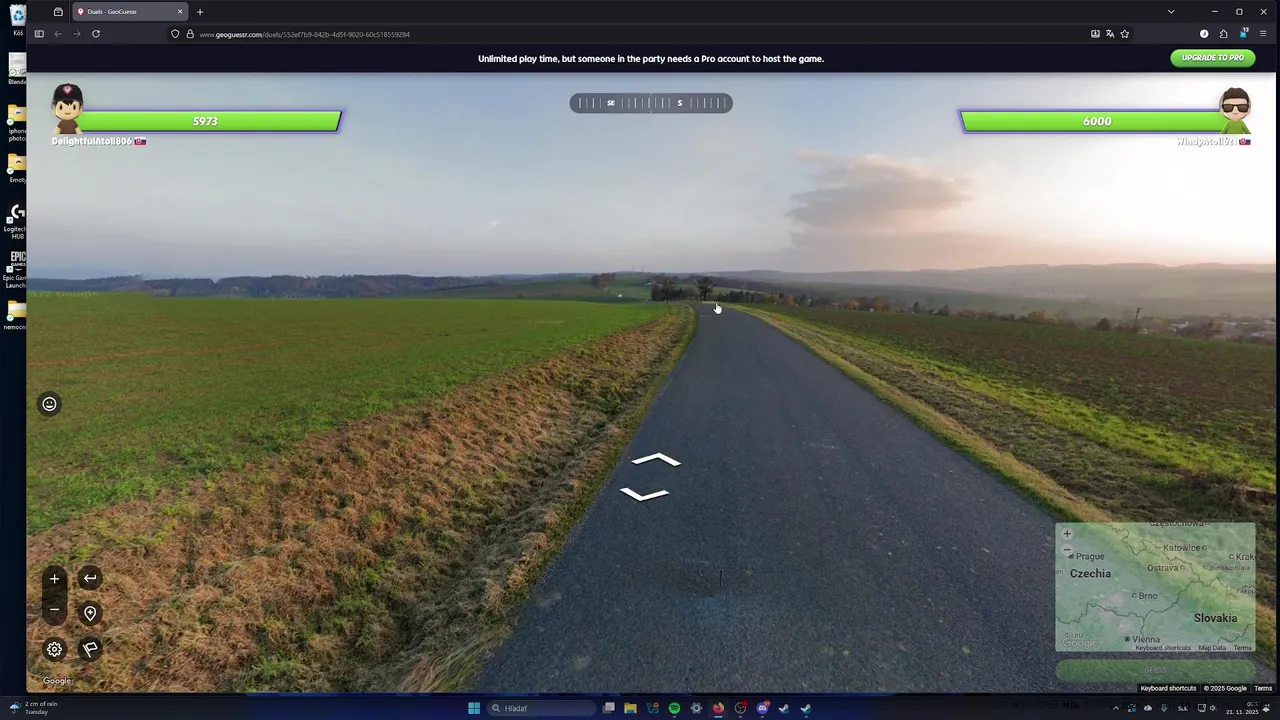Open the Firefox hamburger menu
Viewport: 1280px width, 720px height.
pyautogui.click(x=1264, y=34)
